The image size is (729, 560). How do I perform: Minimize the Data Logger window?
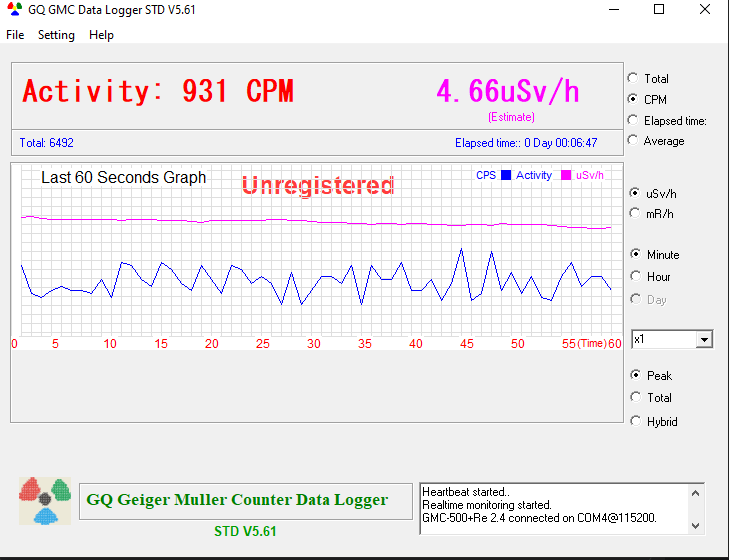[614, 9]
